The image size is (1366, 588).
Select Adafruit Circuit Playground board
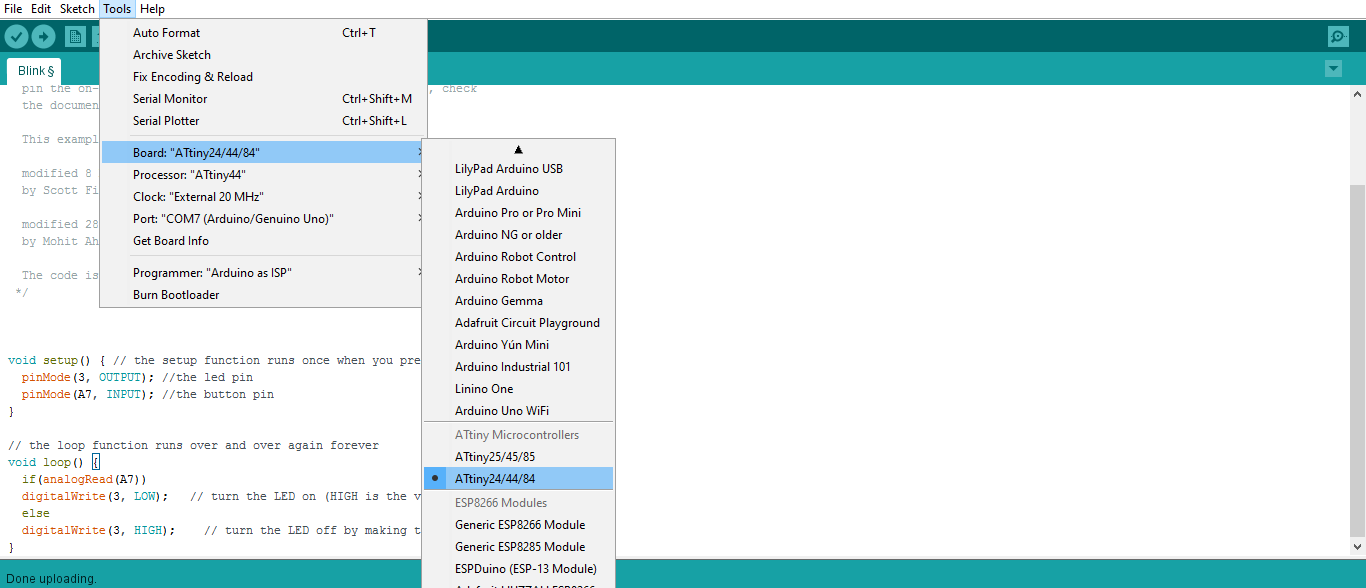click(518, 323)
